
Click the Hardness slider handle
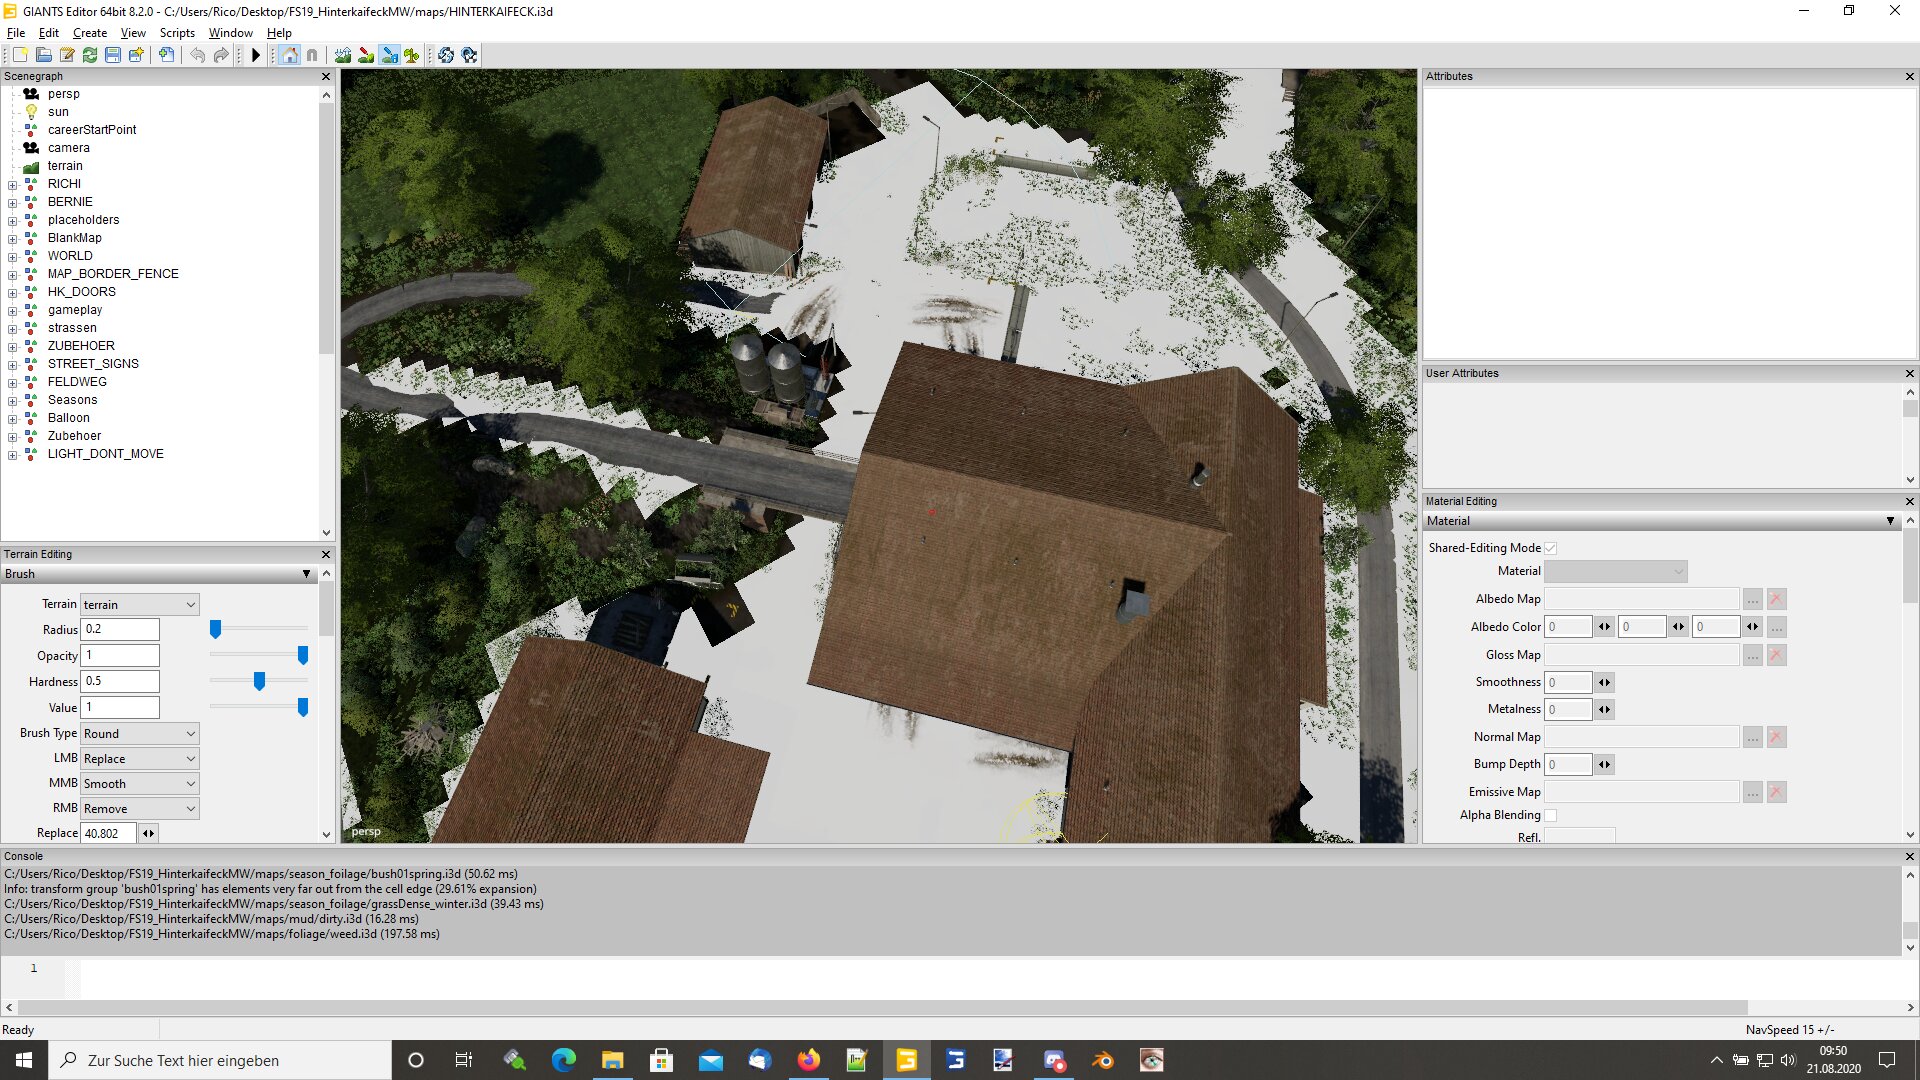(x=259, y=681)
